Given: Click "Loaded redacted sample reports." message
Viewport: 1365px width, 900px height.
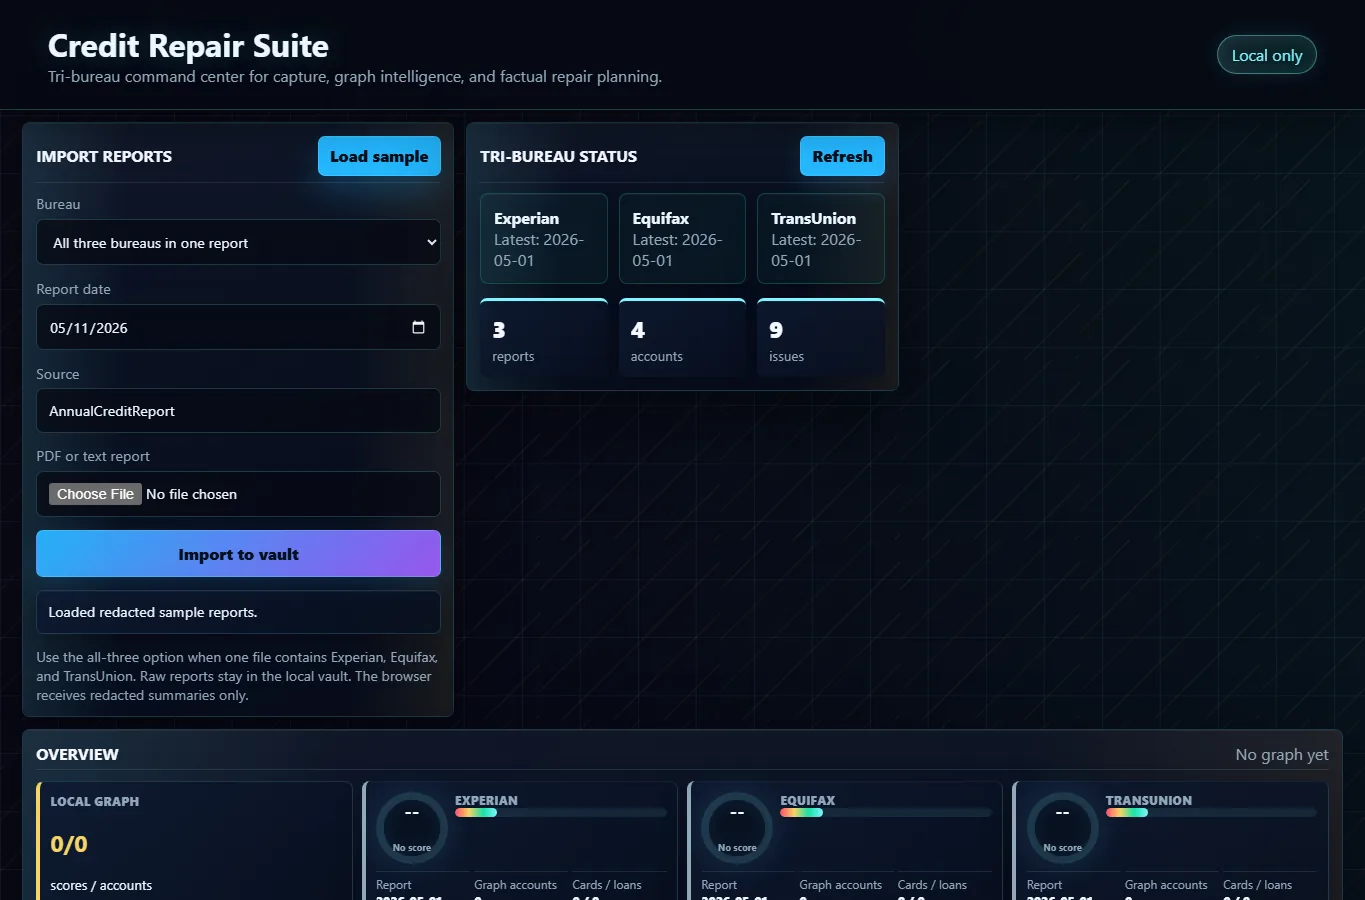Looking at the screenshot, I should point(153,612).
